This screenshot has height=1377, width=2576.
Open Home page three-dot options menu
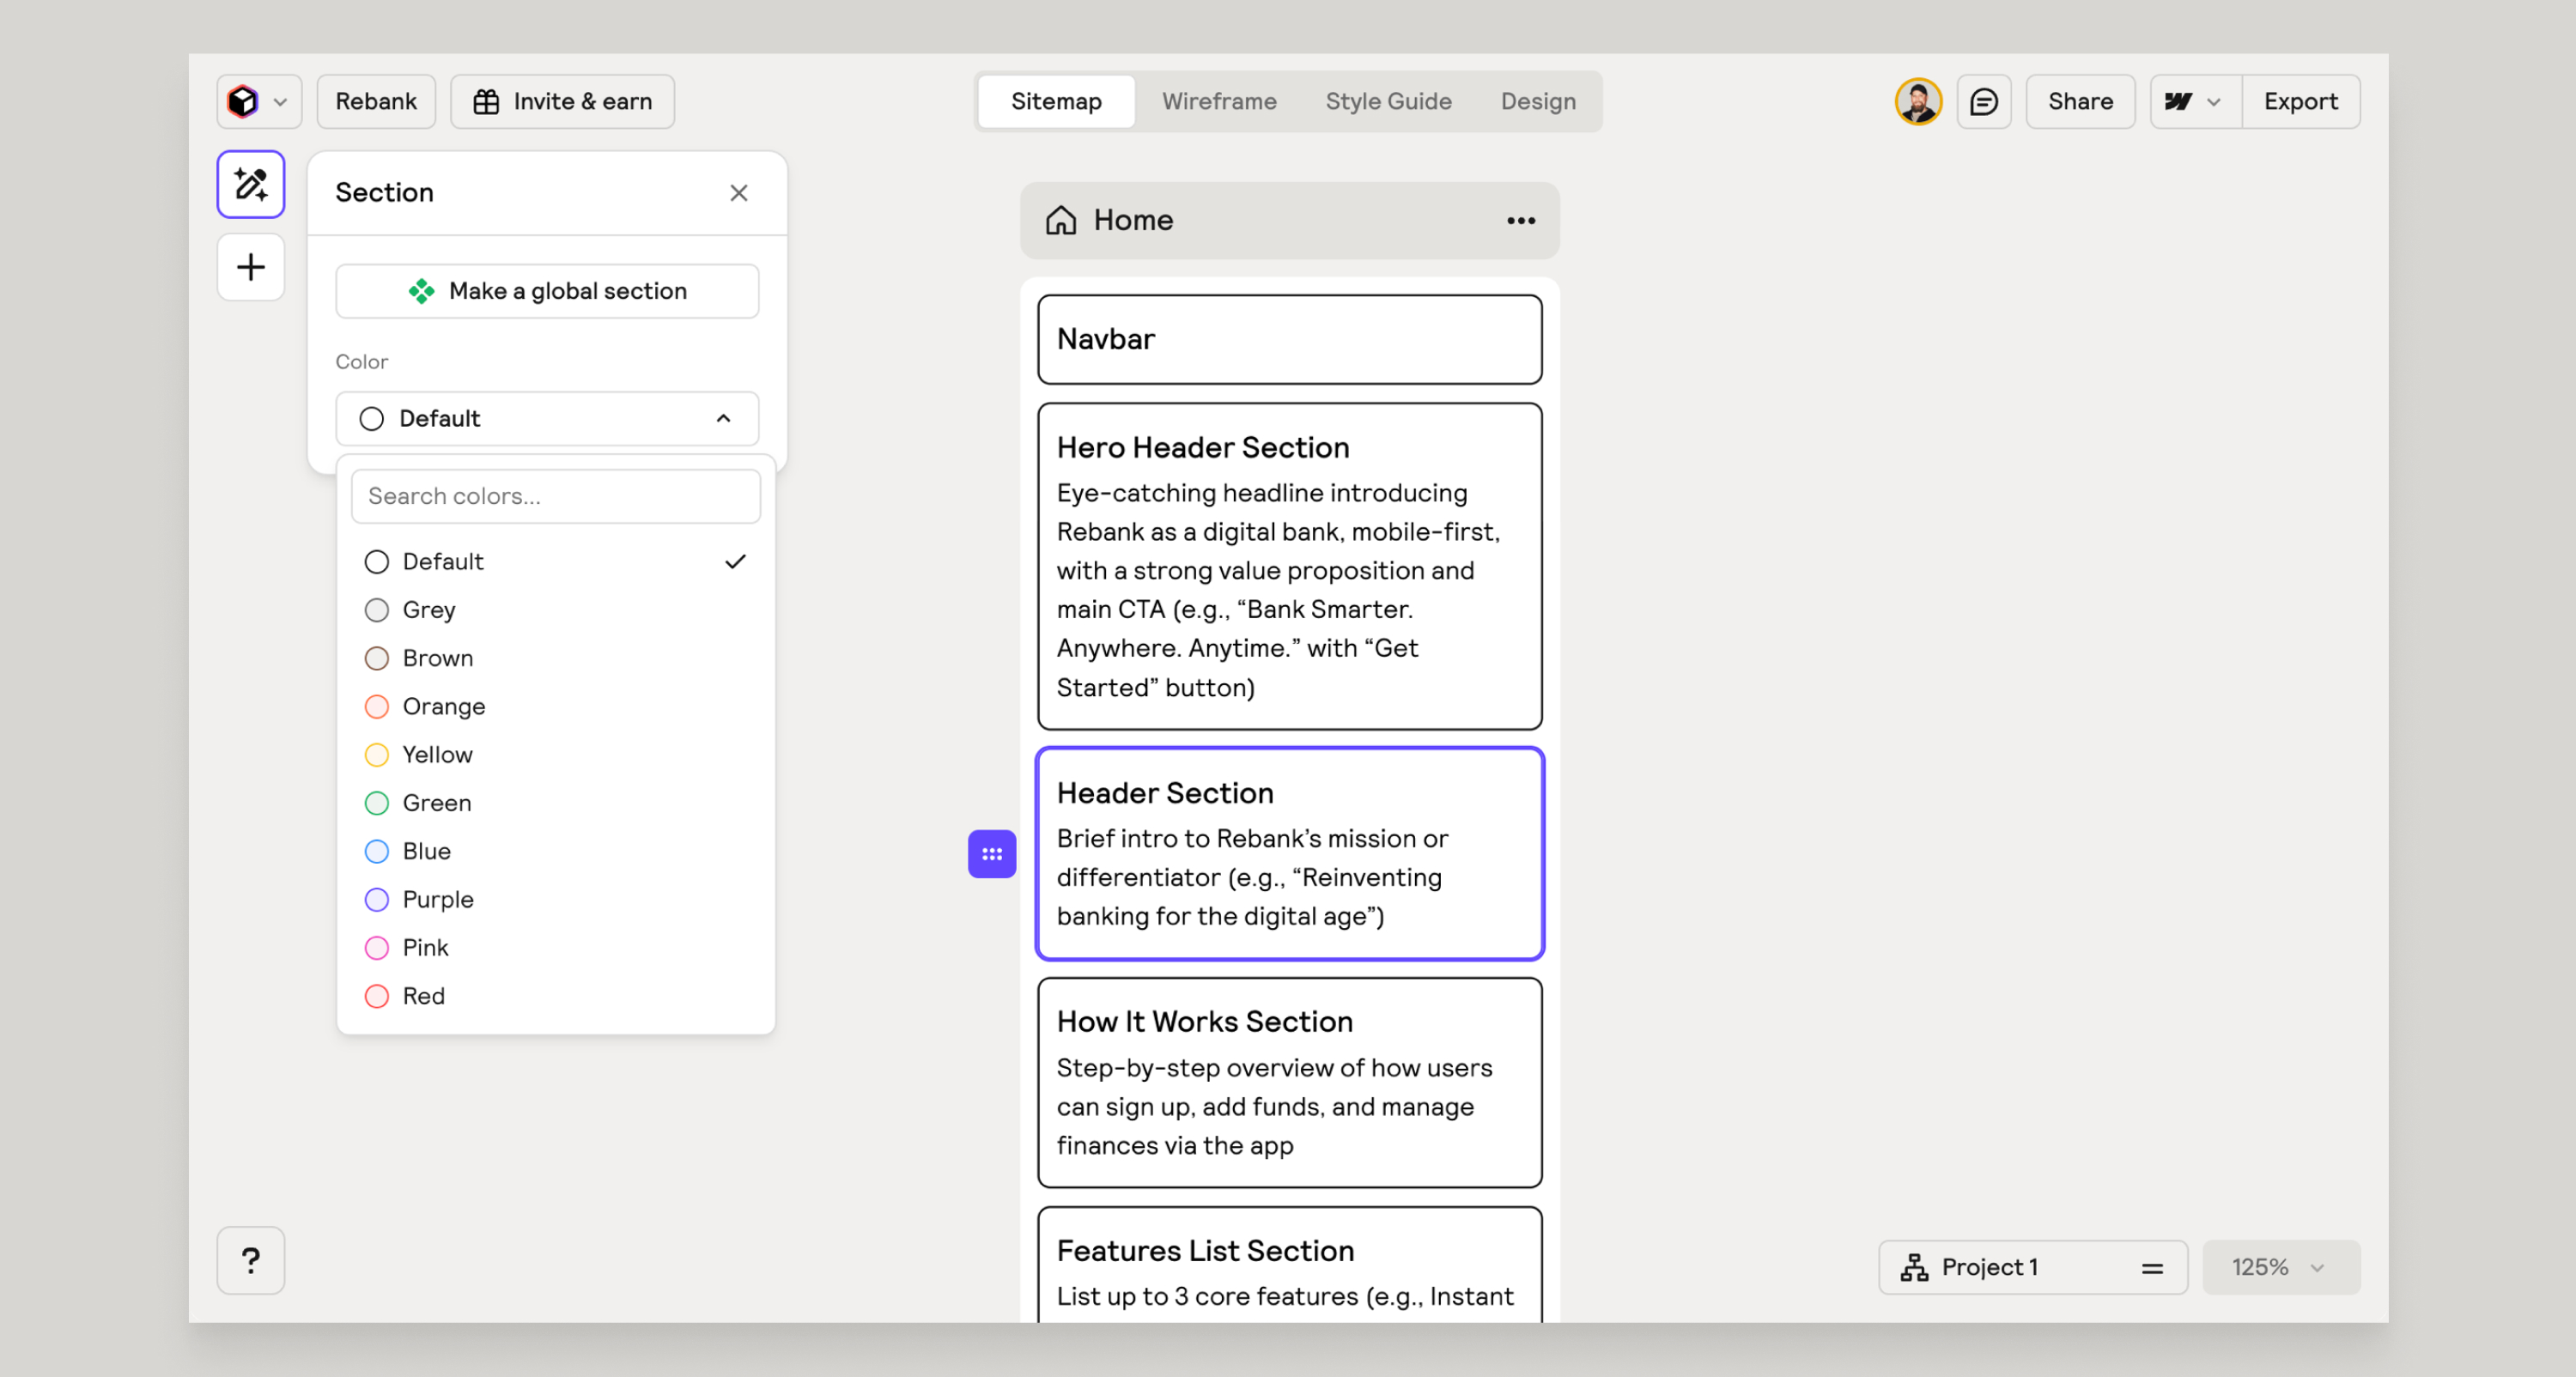point(1520,221)
